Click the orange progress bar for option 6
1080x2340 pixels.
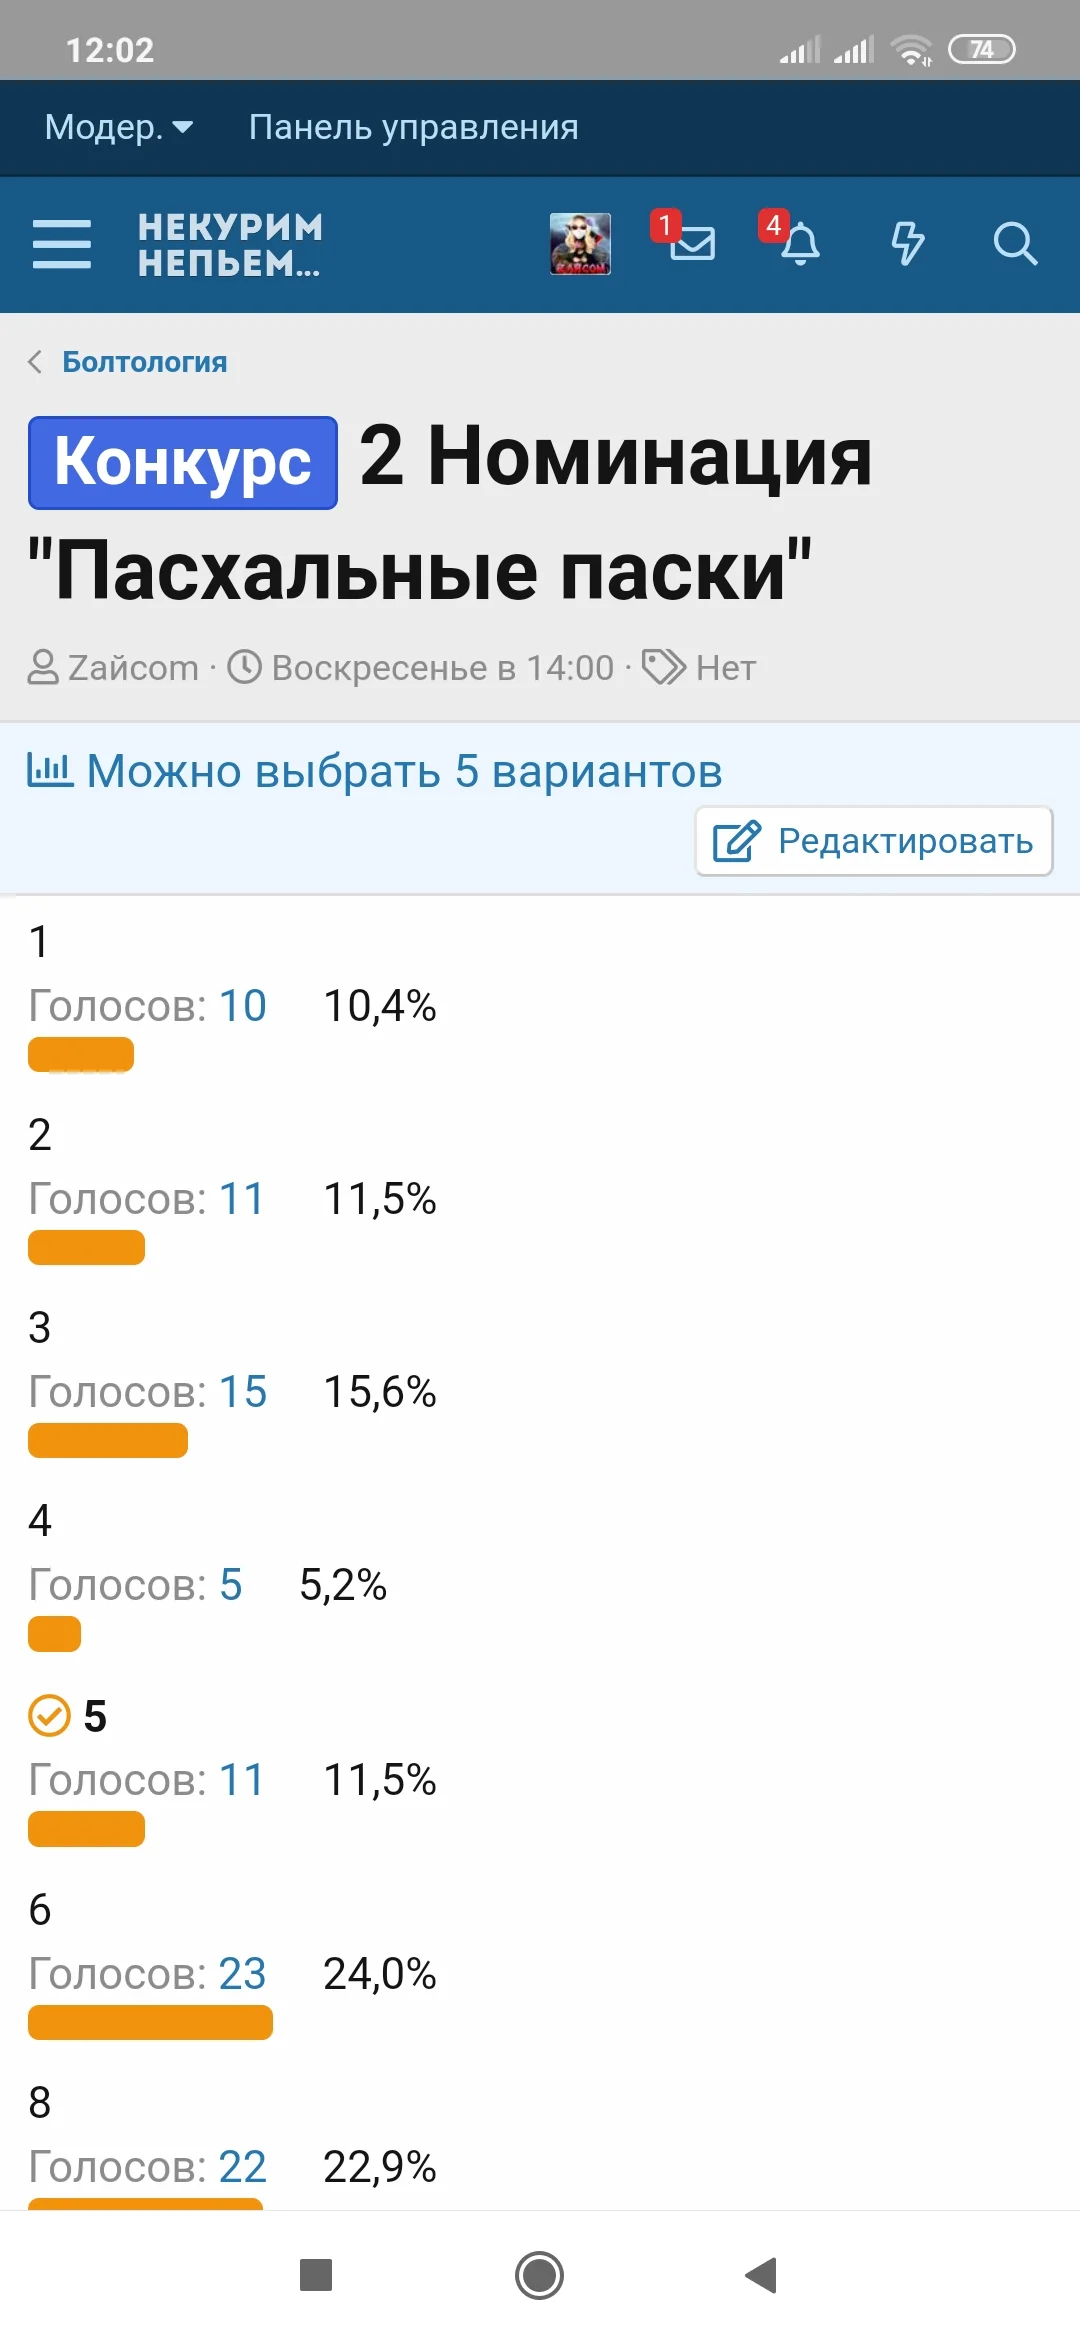pos(149,2023)
